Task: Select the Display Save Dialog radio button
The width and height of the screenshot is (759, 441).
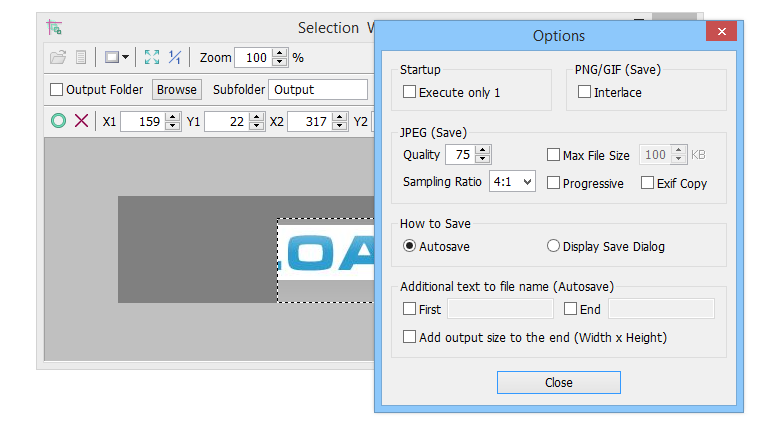Action: pos(553,246)
